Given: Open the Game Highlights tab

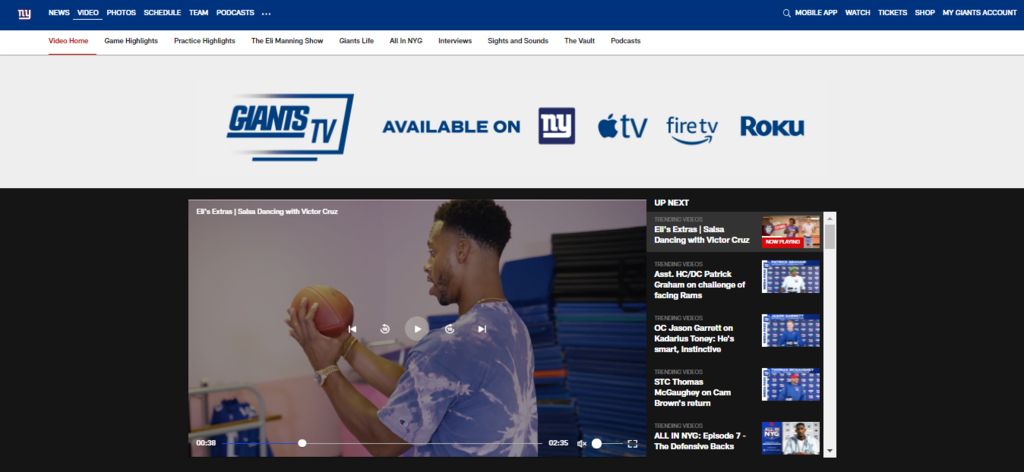Looking at the screenshot, I should 131,41.
